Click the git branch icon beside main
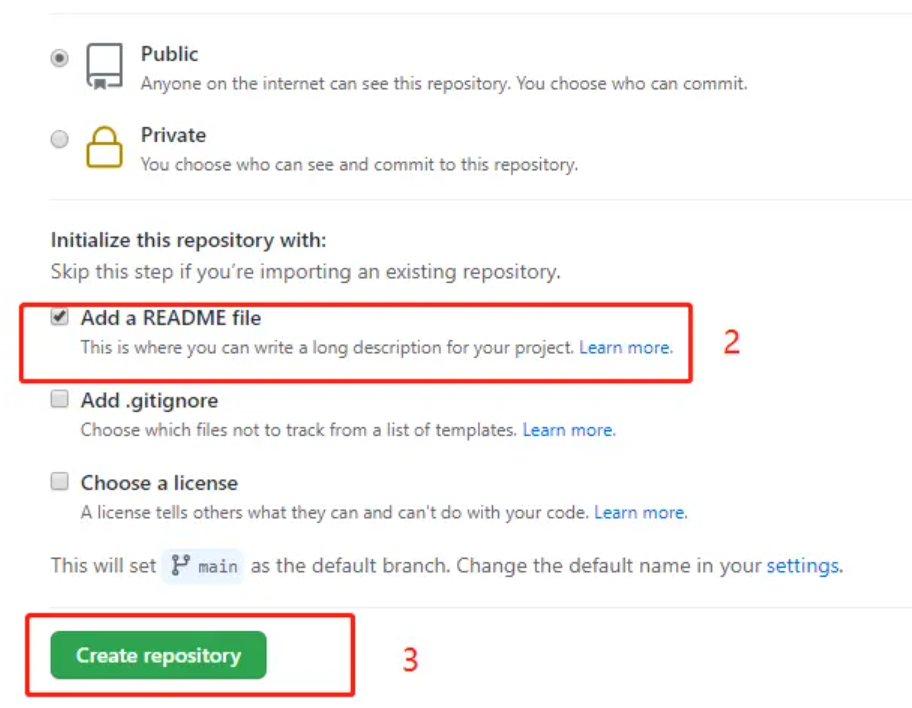912x708 pixels. pos(180,565)
